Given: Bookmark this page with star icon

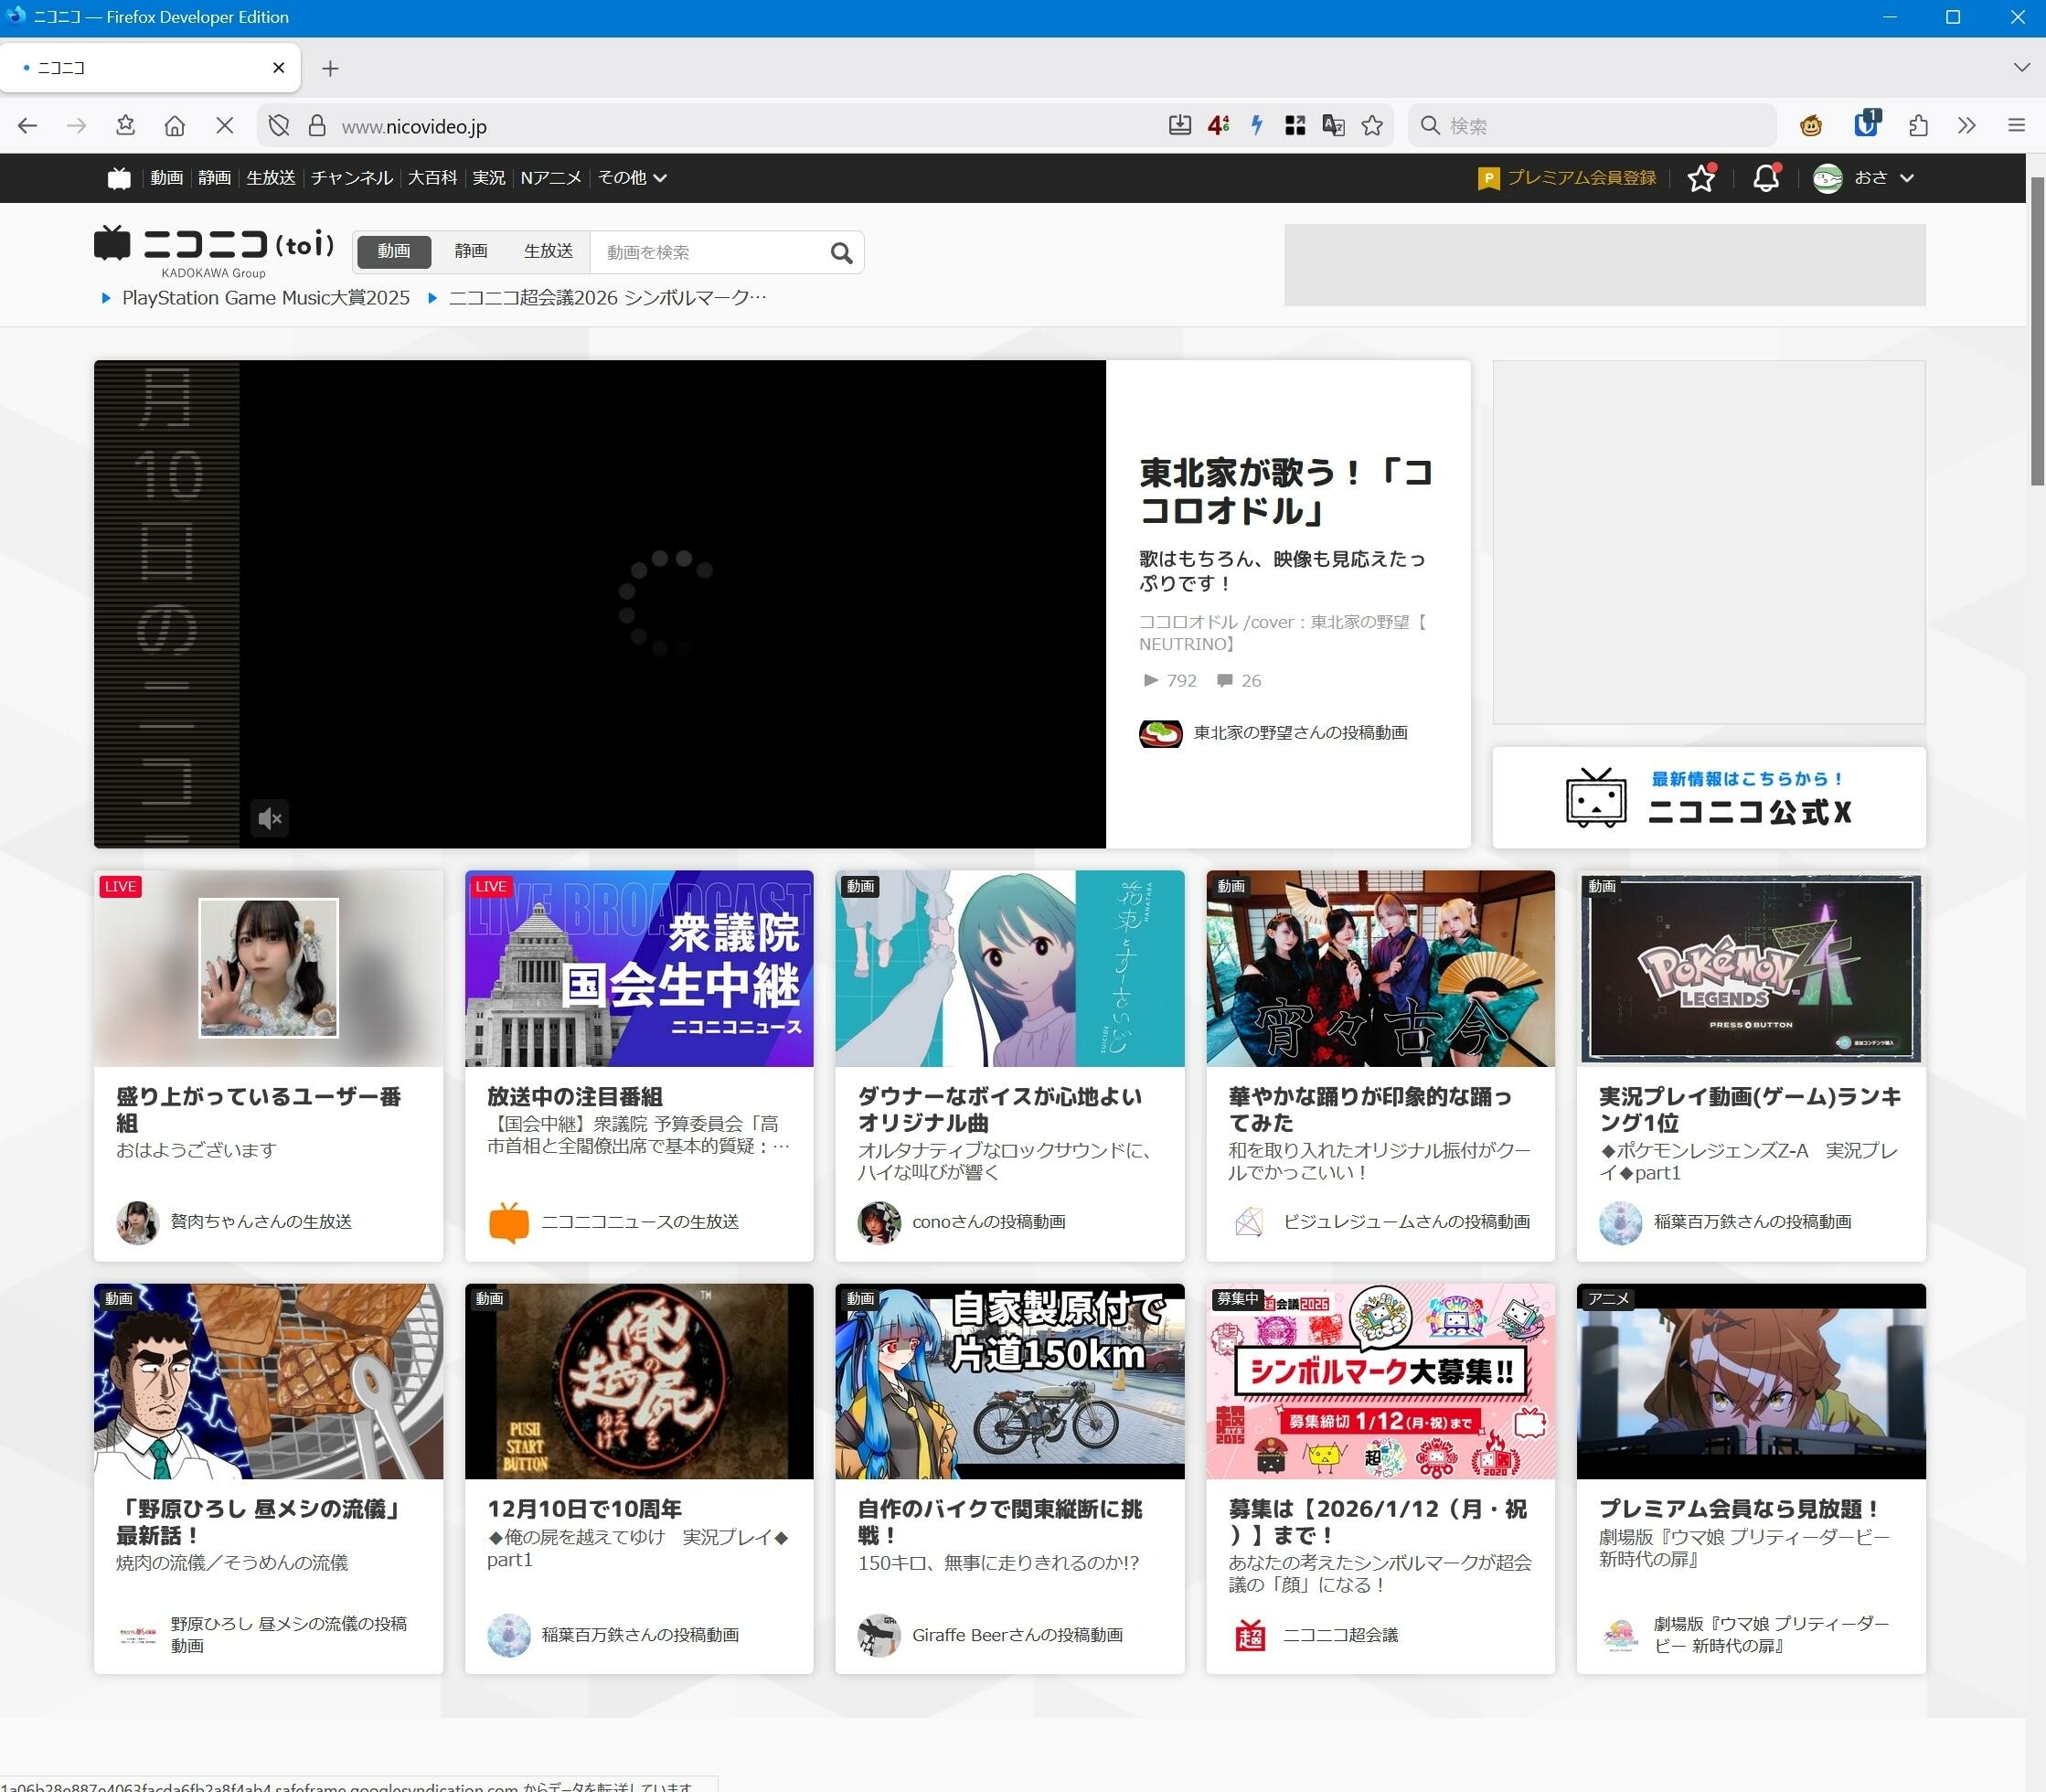Looking at the screenshot, I should tap(1372, 126).
